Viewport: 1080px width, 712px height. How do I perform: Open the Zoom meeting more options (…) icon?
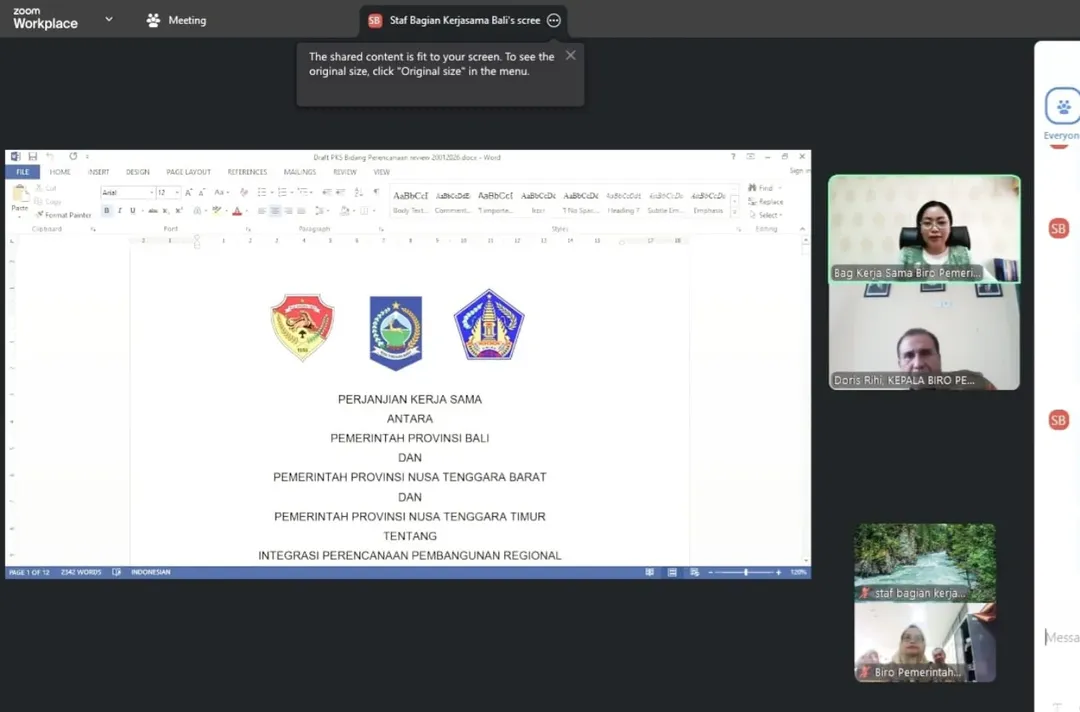pyautogui.click(x=554, y=20)
